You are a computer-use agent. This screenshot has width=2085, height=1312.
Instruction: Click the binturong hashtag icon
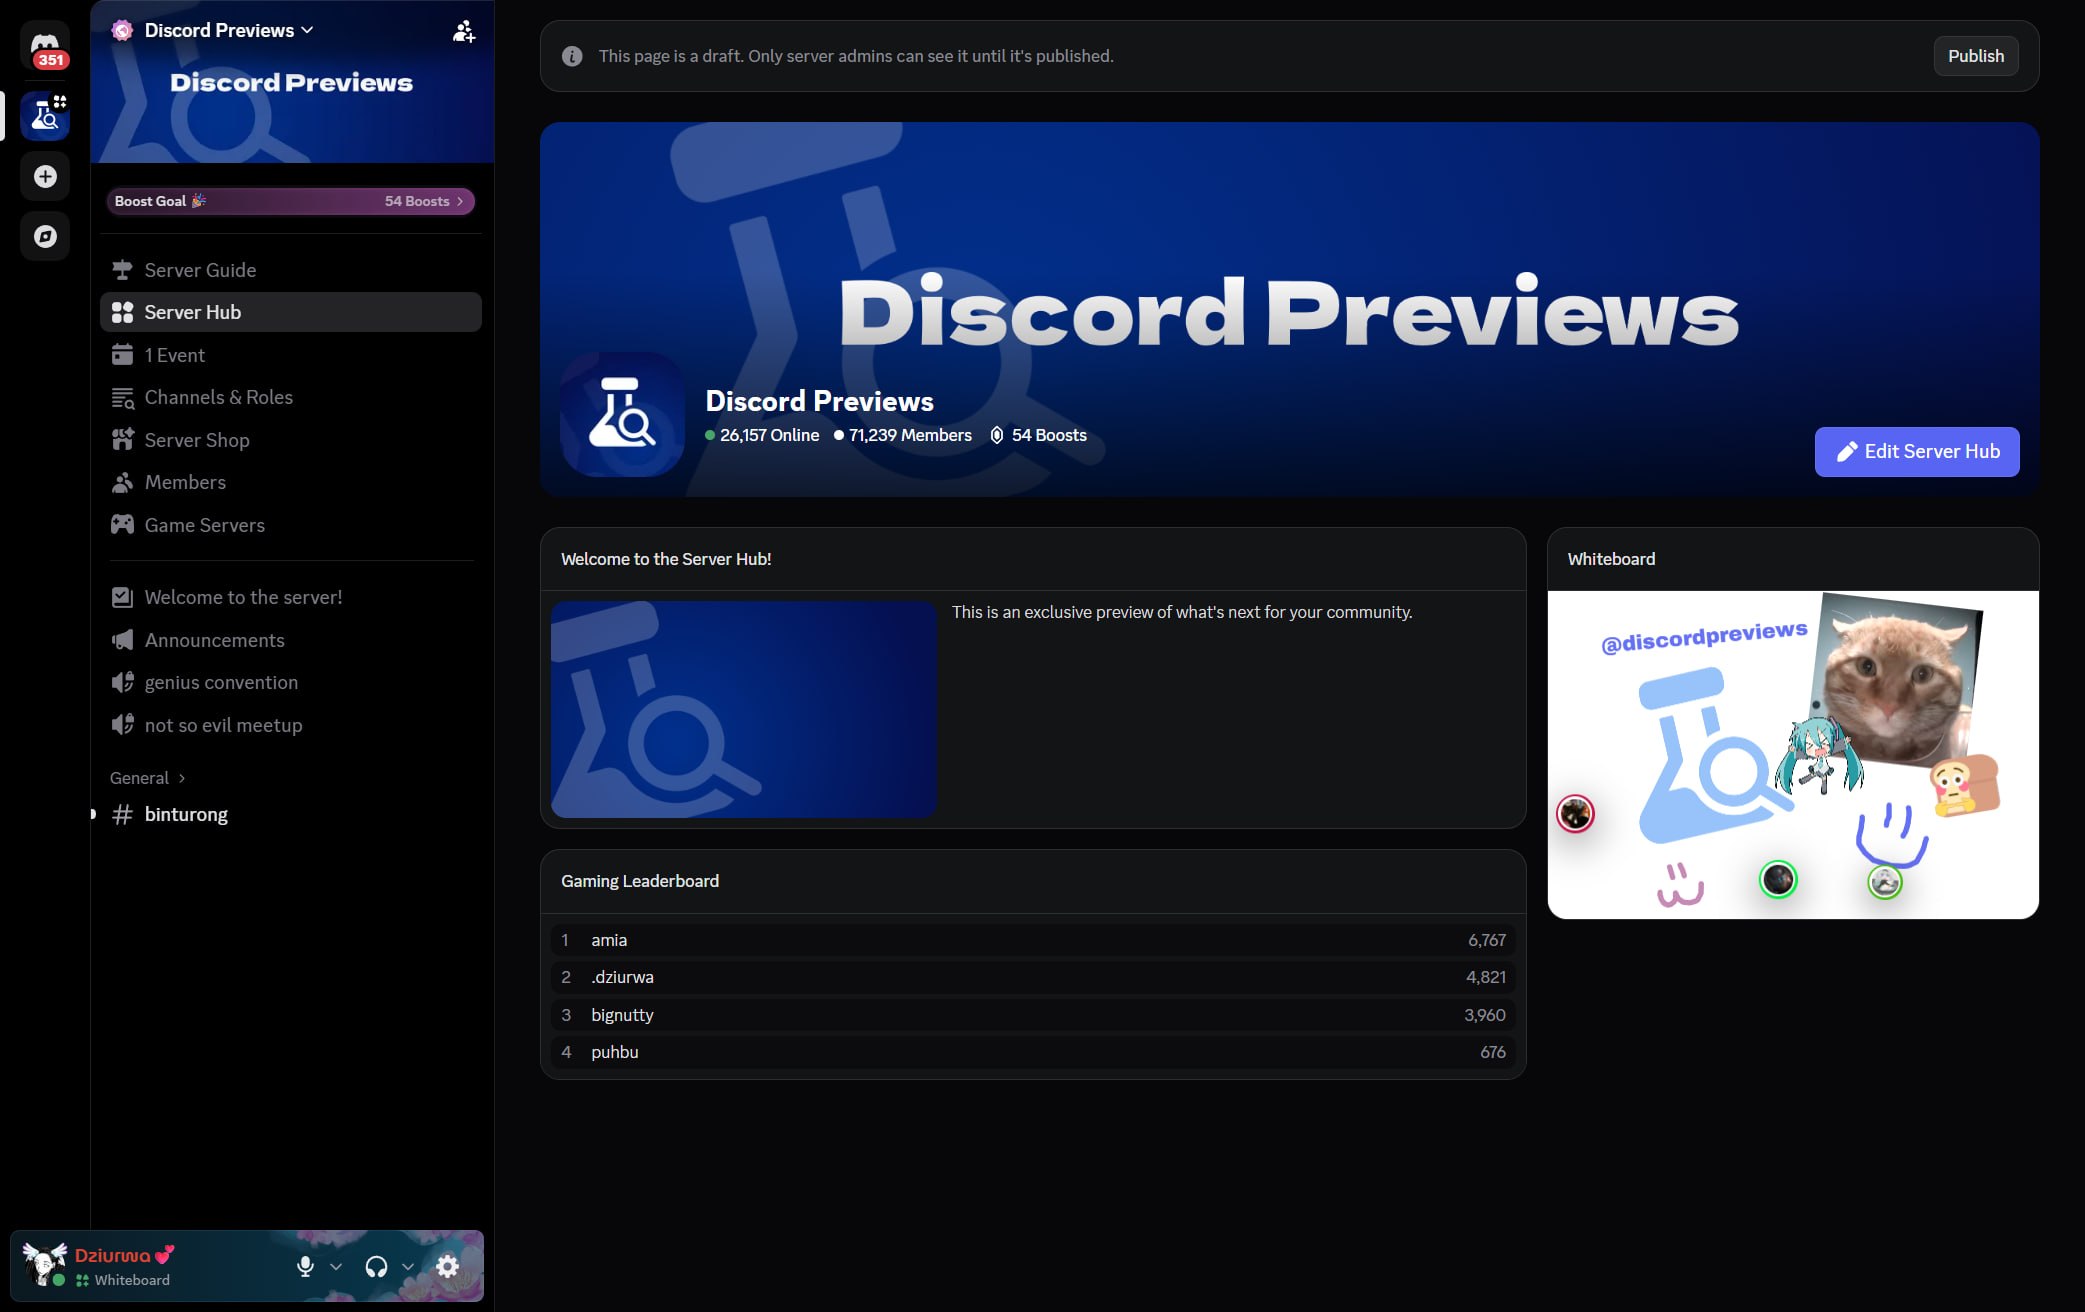(x=122, y=814)
